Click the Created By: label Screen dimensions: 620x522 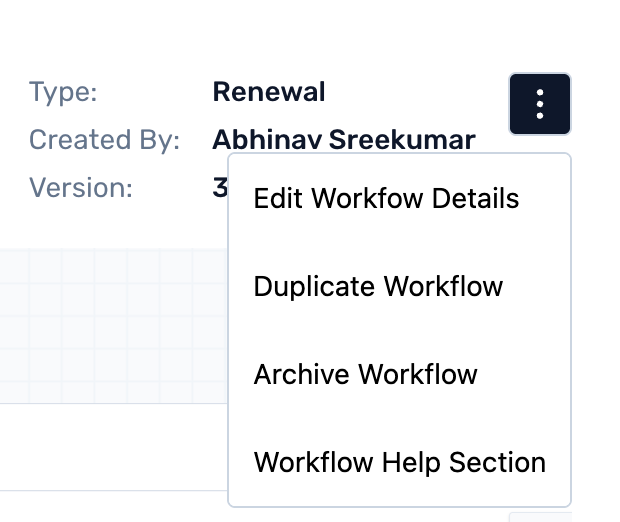(x=104, y=140)
